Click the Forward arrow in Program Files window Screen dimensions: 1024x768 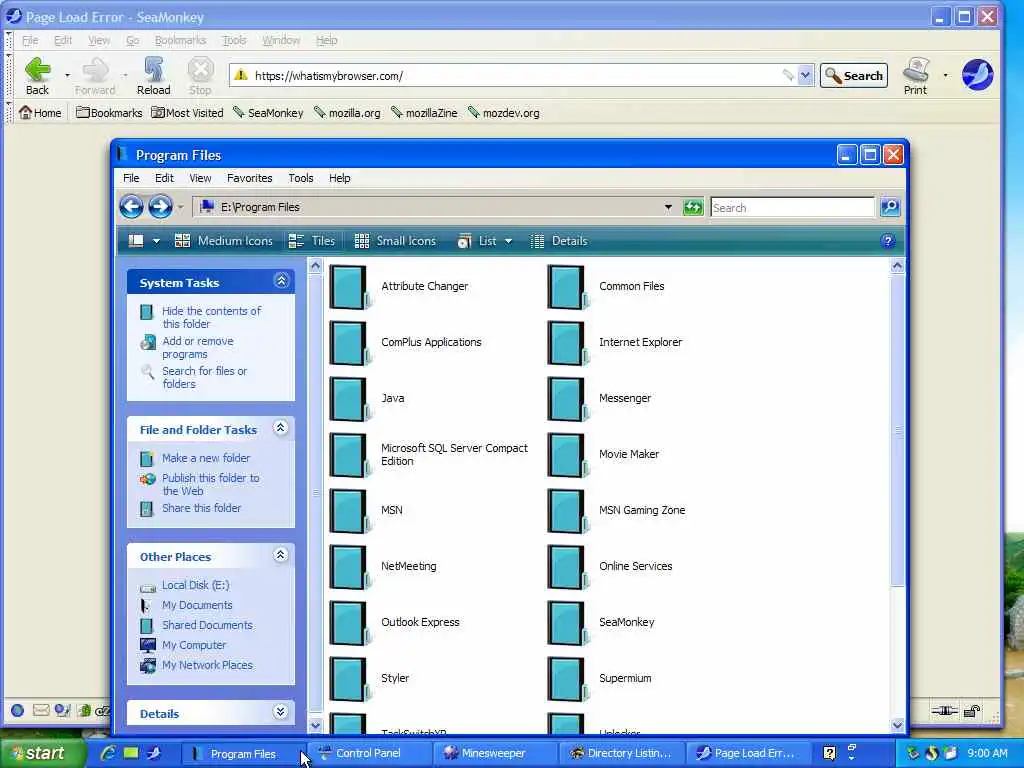click(160, 207)
